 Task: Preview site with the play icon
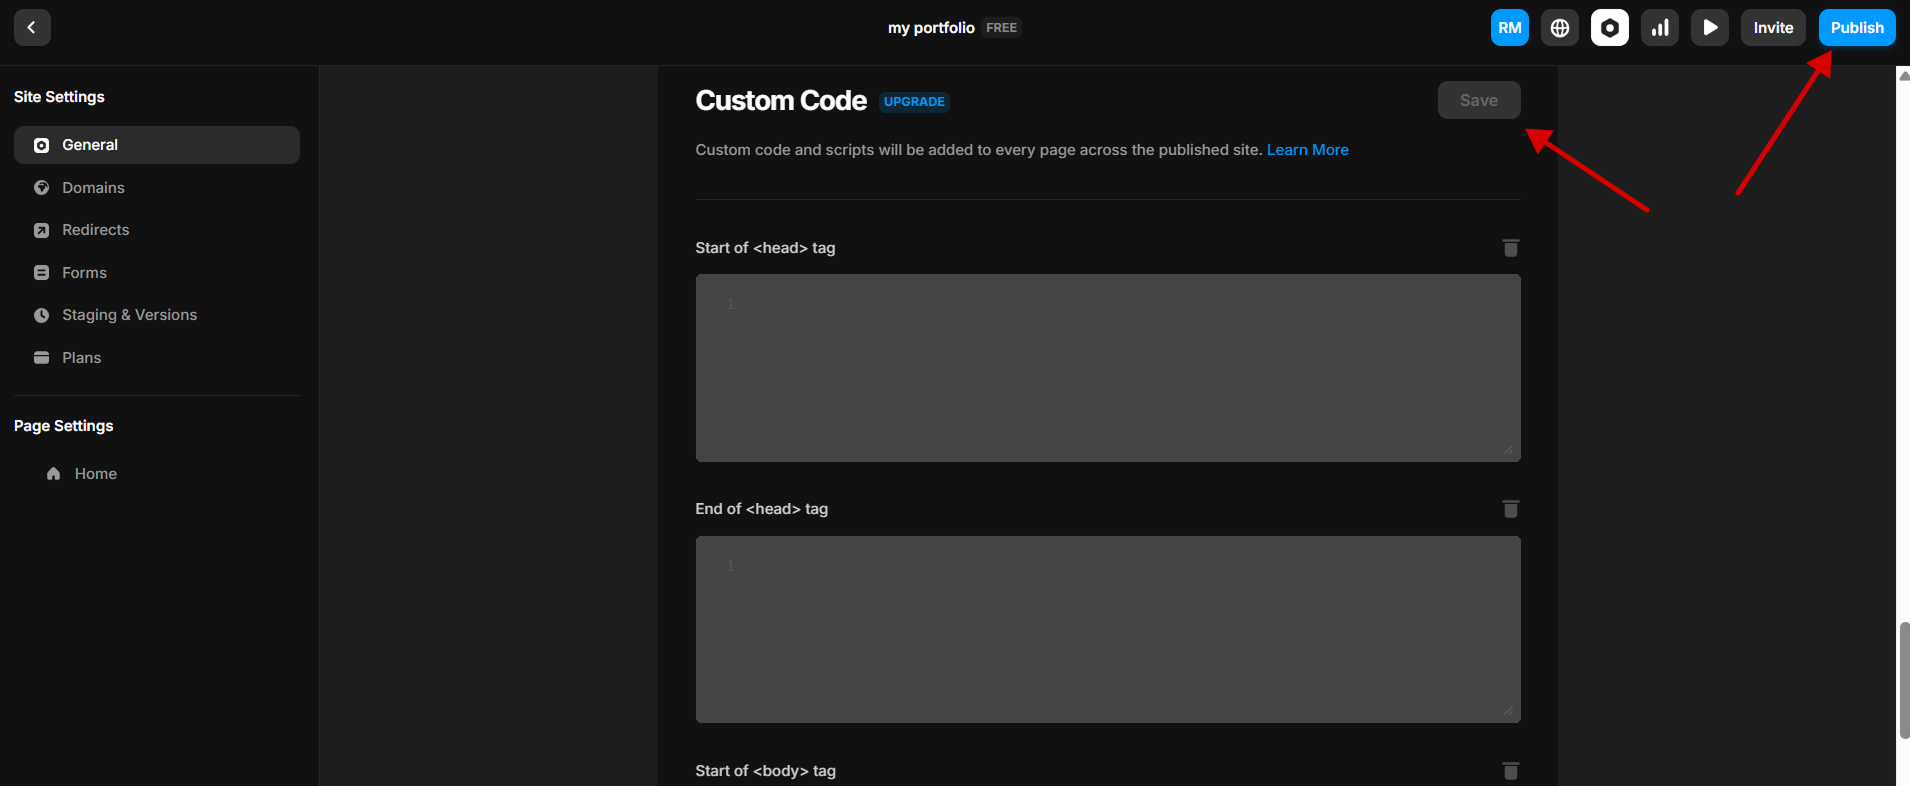tap(1709, 28)
